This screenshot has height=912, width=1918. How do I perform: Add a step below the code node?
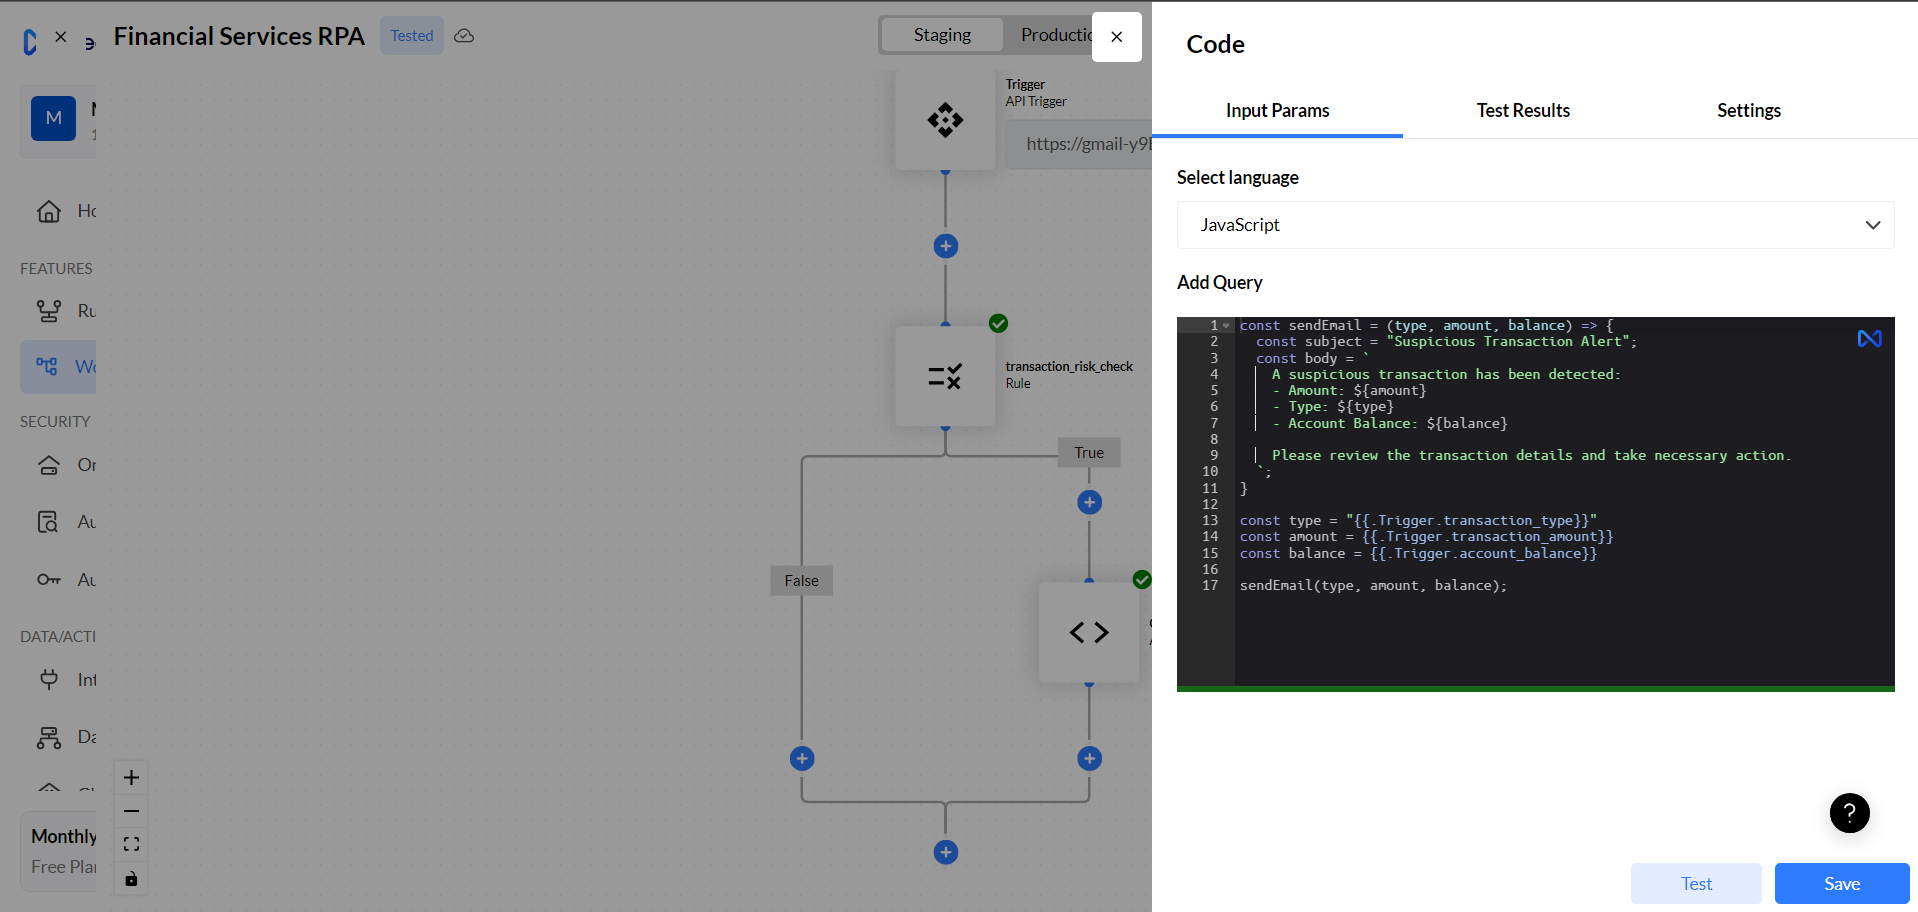click(1090, 758)
